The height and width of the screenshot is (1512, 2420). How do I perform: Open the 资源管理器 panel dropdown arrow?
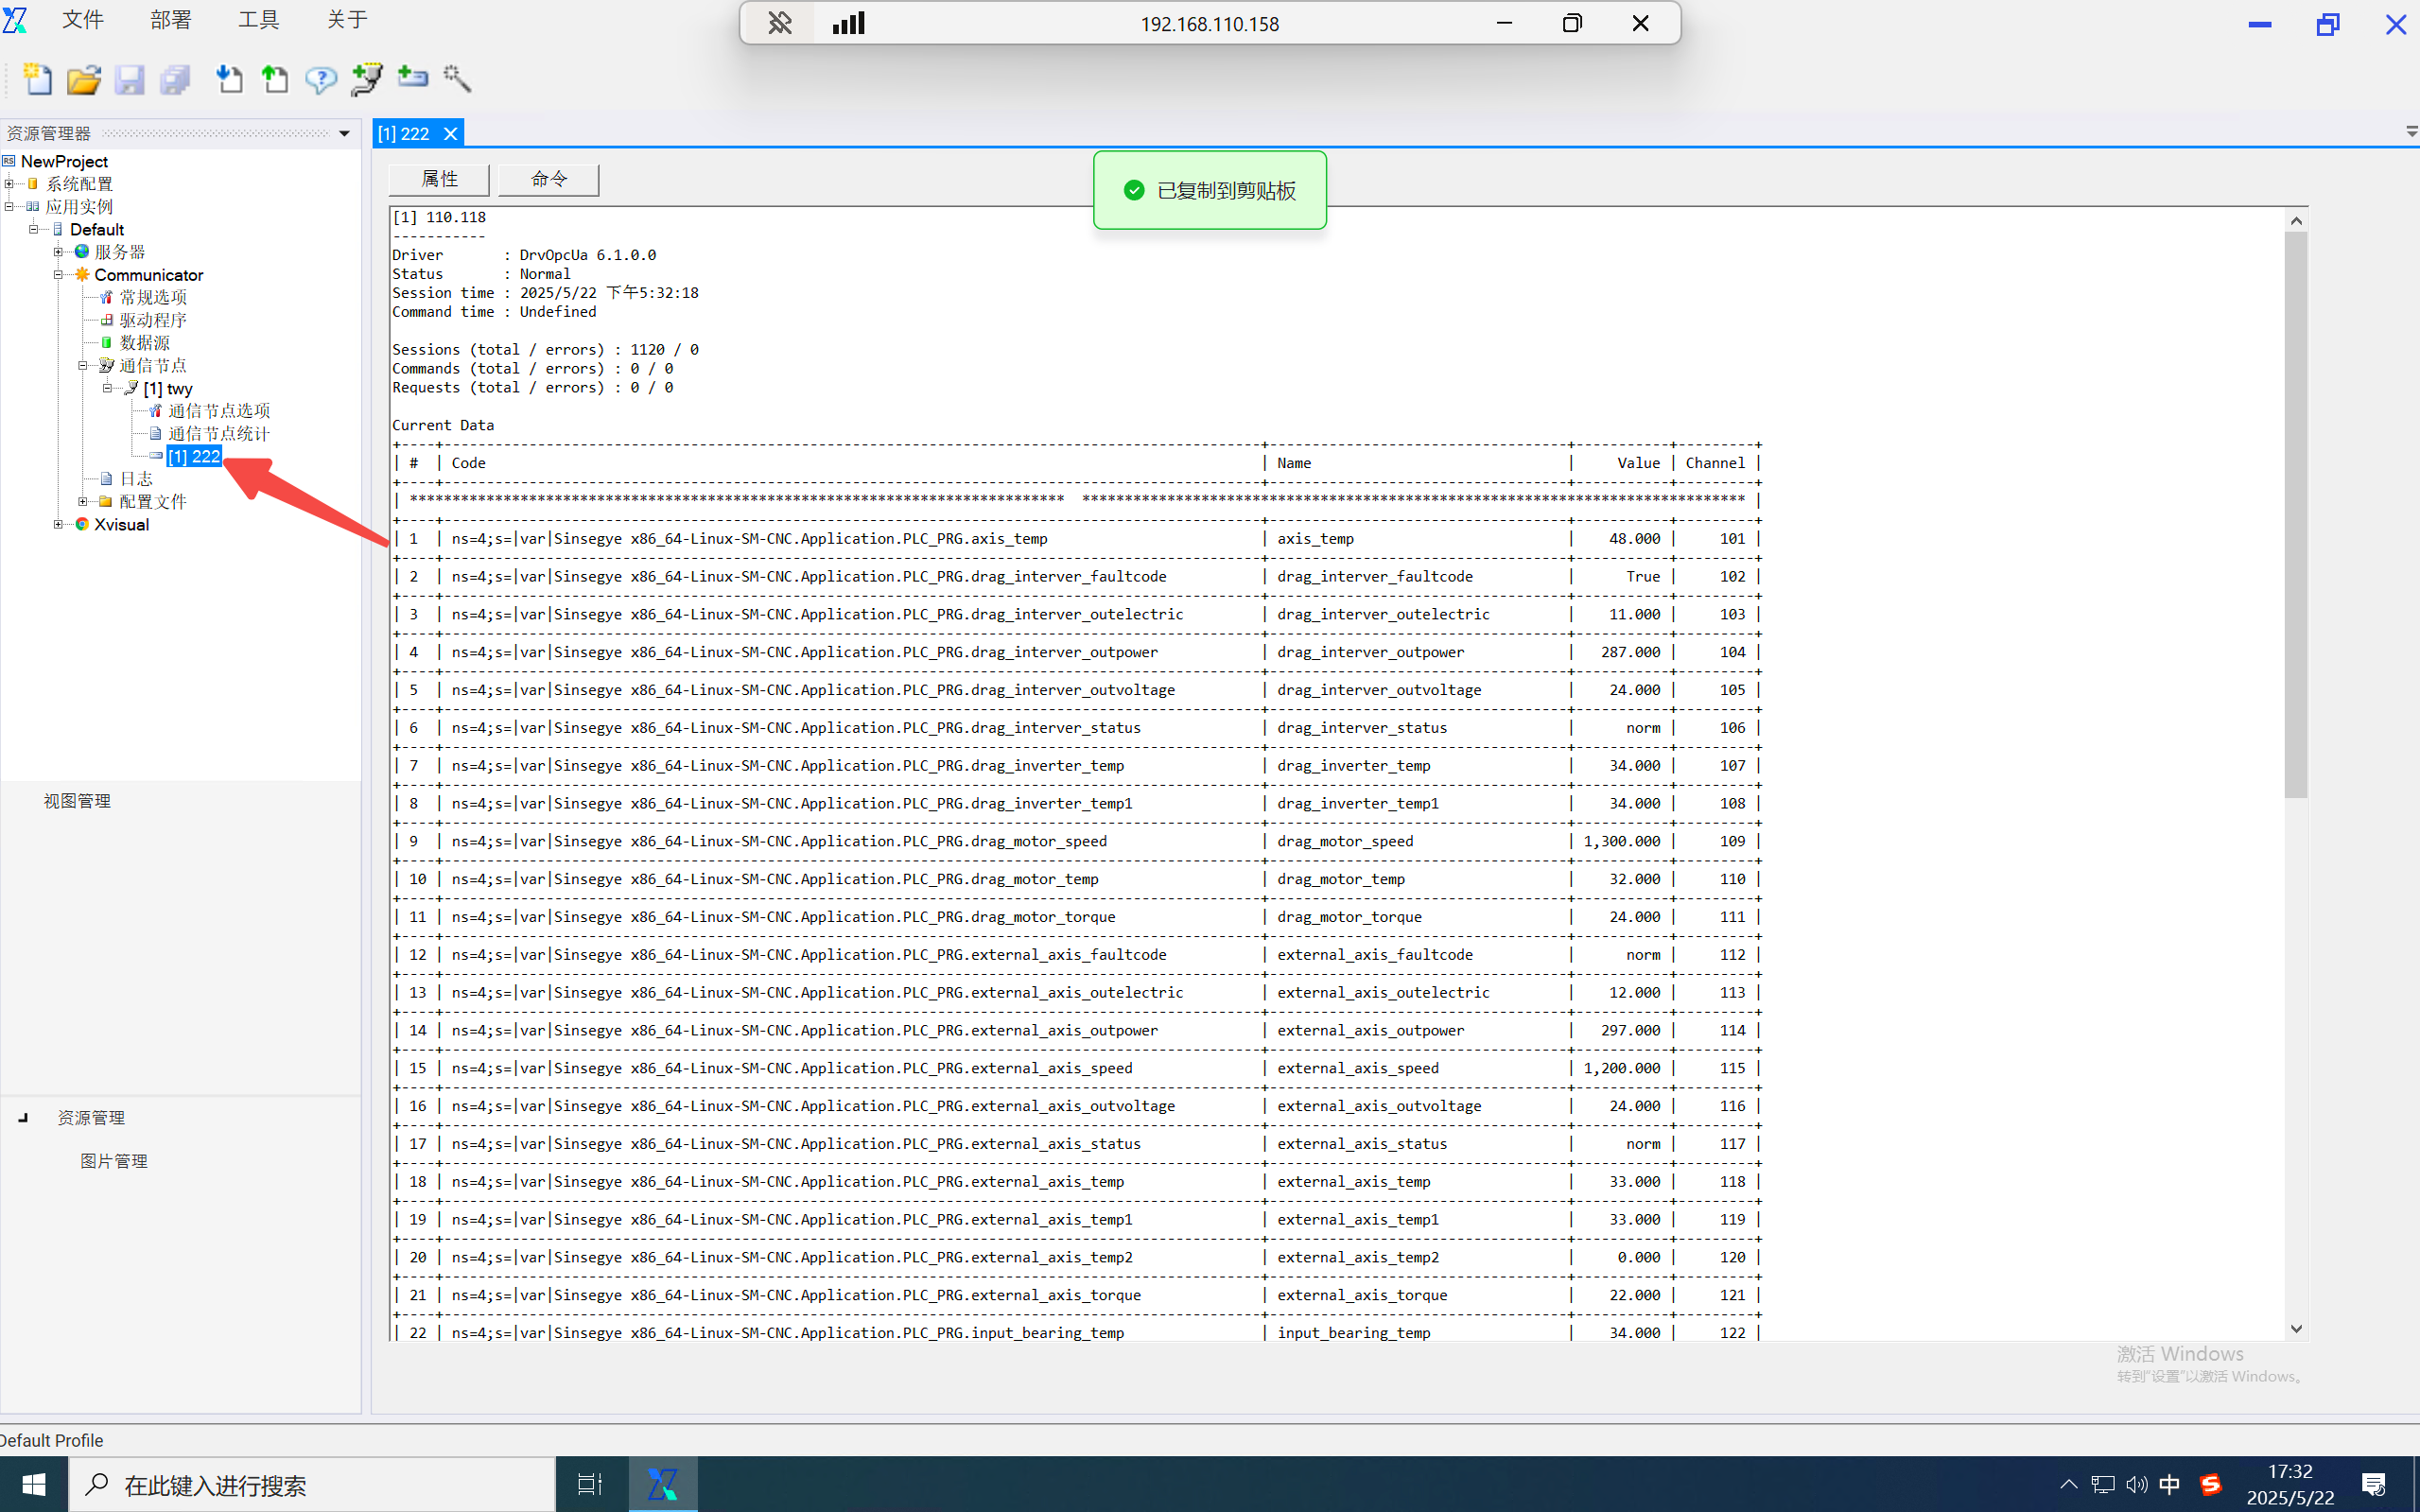pyautogui.click(x=344, y=134)
